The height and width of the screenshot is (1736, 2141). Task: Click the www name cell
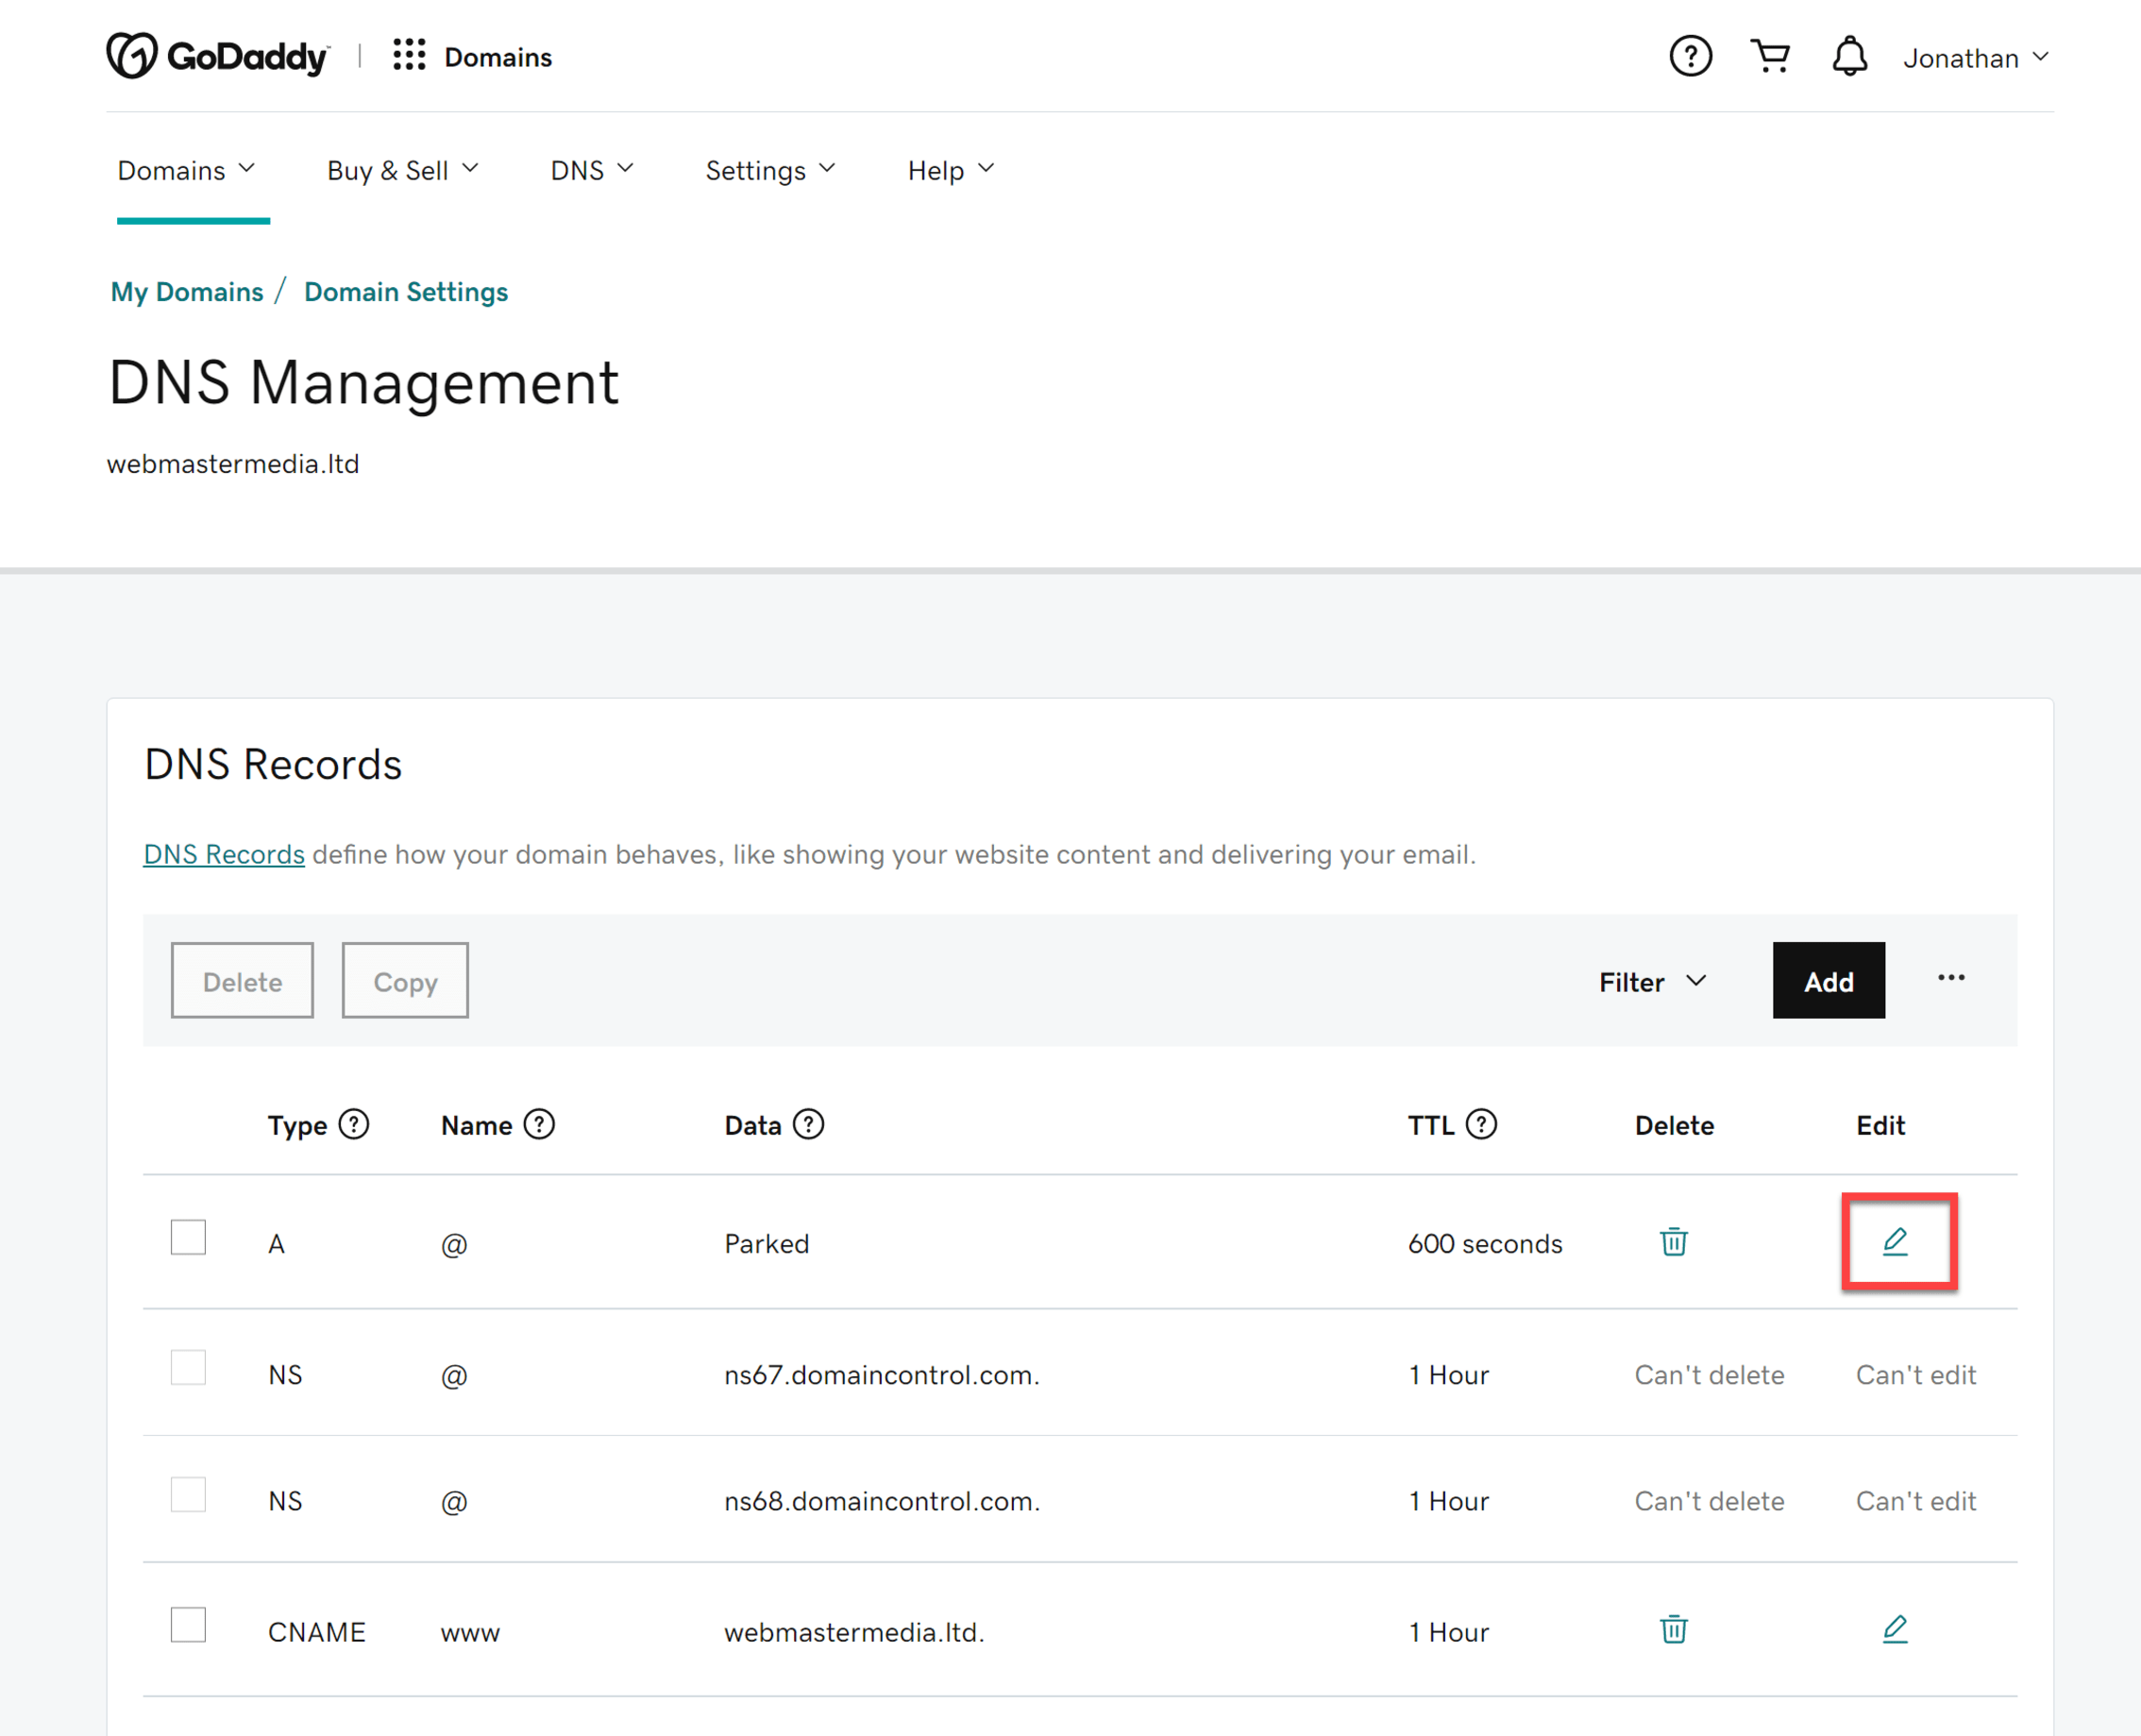point(470,1633)
